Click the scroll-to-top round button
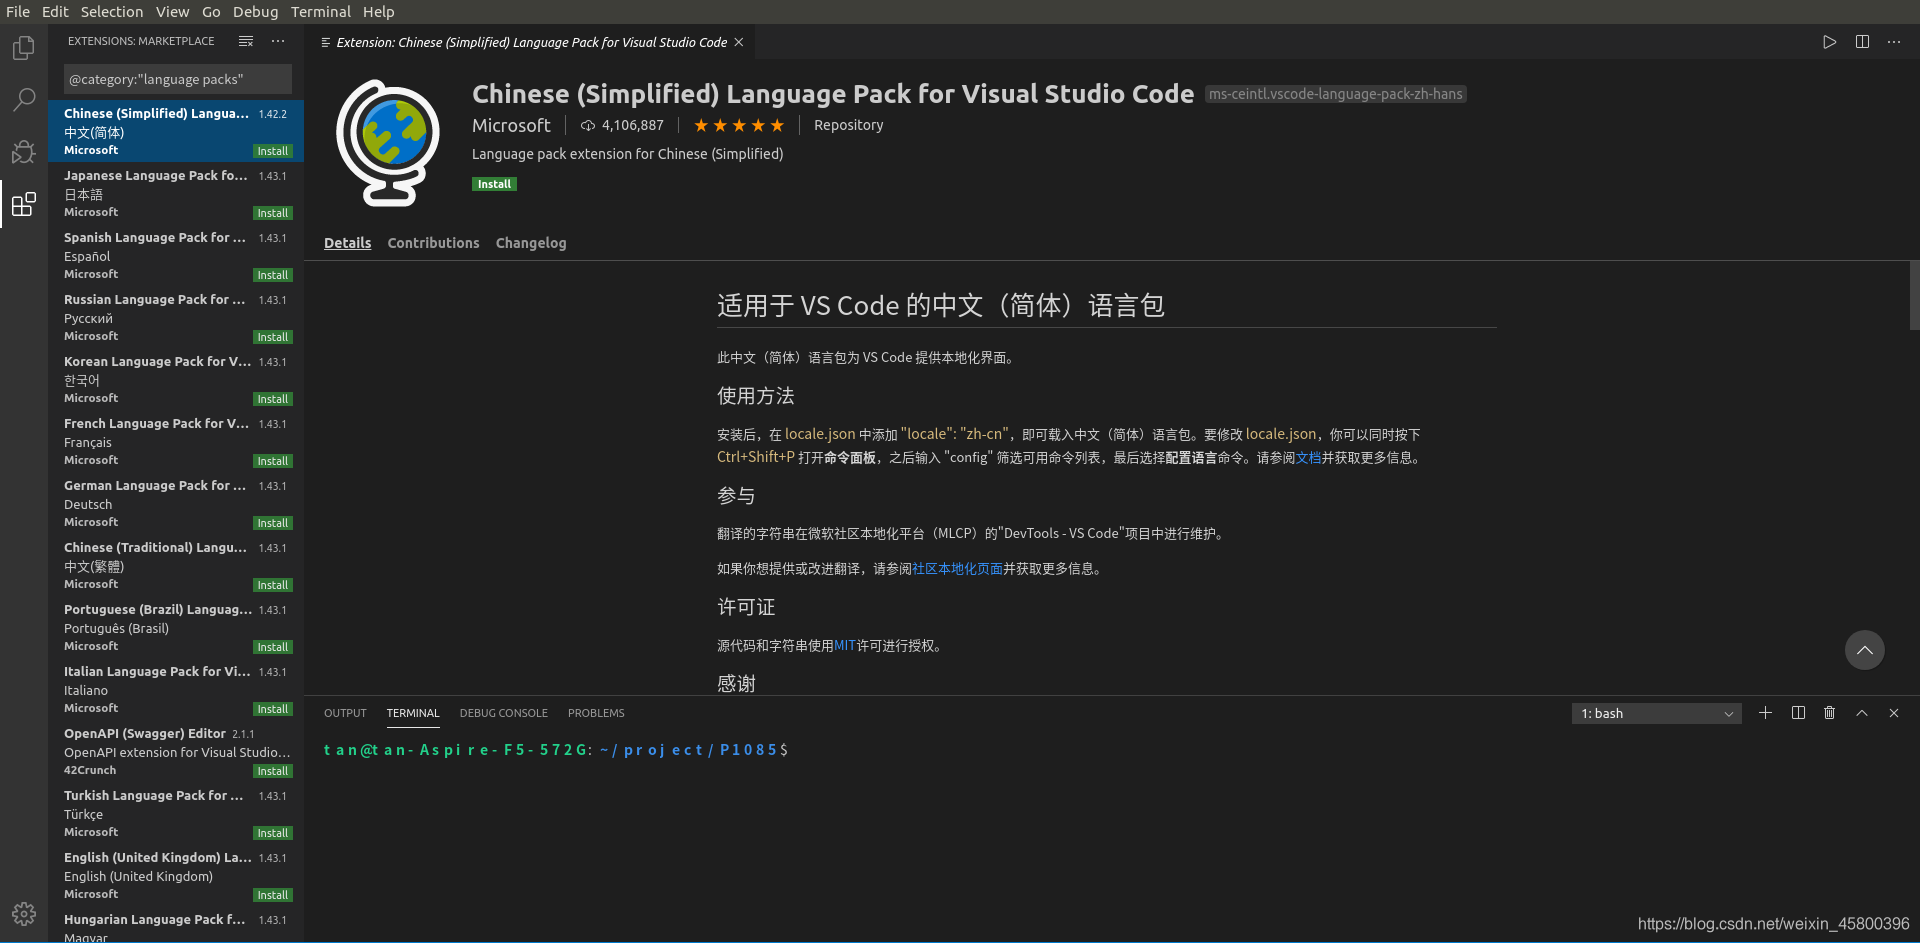Image resolution: width=1920 pixels, height=943 pixels. (1865, 650)
